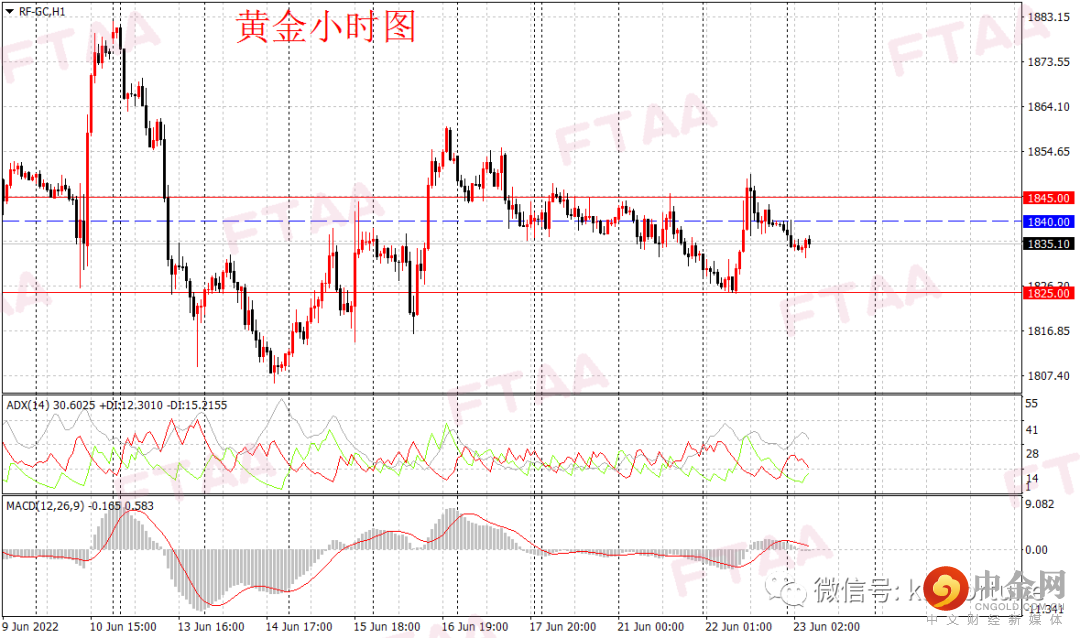The width and height of the screenshot is (1080, 638).
Task: Click the 13 Jun 16:00 time label
Action: pos(211,627)
